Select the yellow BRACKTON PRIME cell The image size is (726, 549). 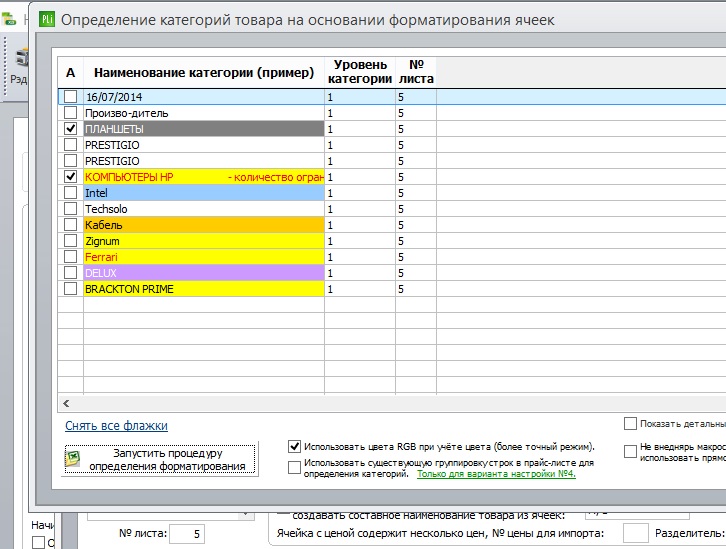(x=204, y=289)
